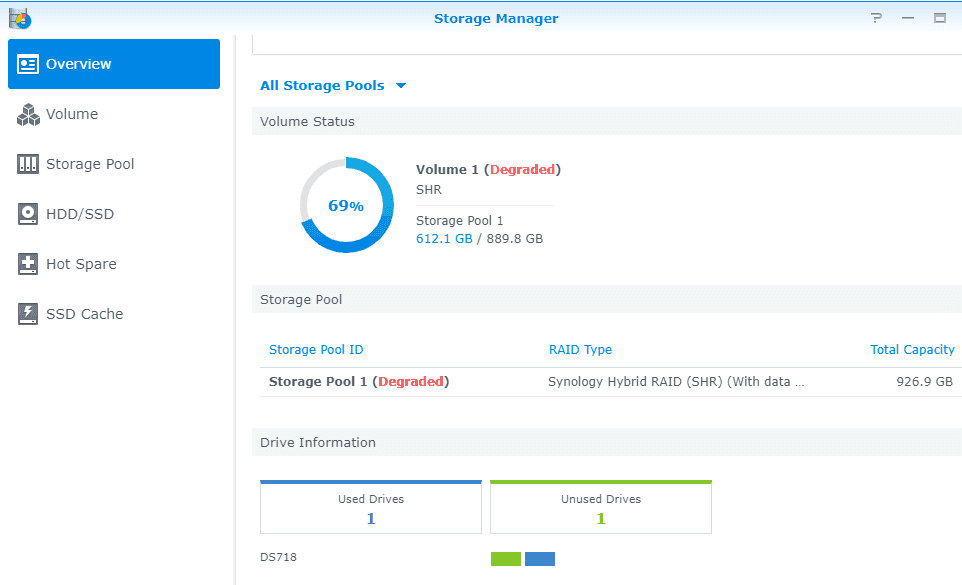Viewport: 962px width, 585px height.
Task: Click the Overview icon in sidebar
Action: pos(28,64)
